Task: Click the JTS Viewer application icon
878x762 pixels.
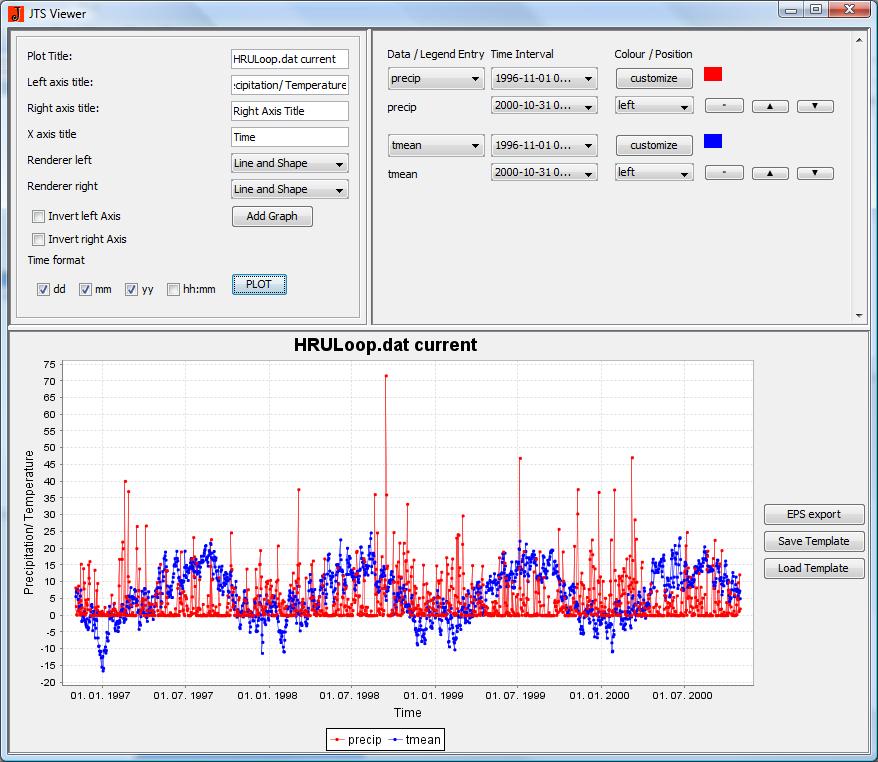Action: tap(15, 14)
